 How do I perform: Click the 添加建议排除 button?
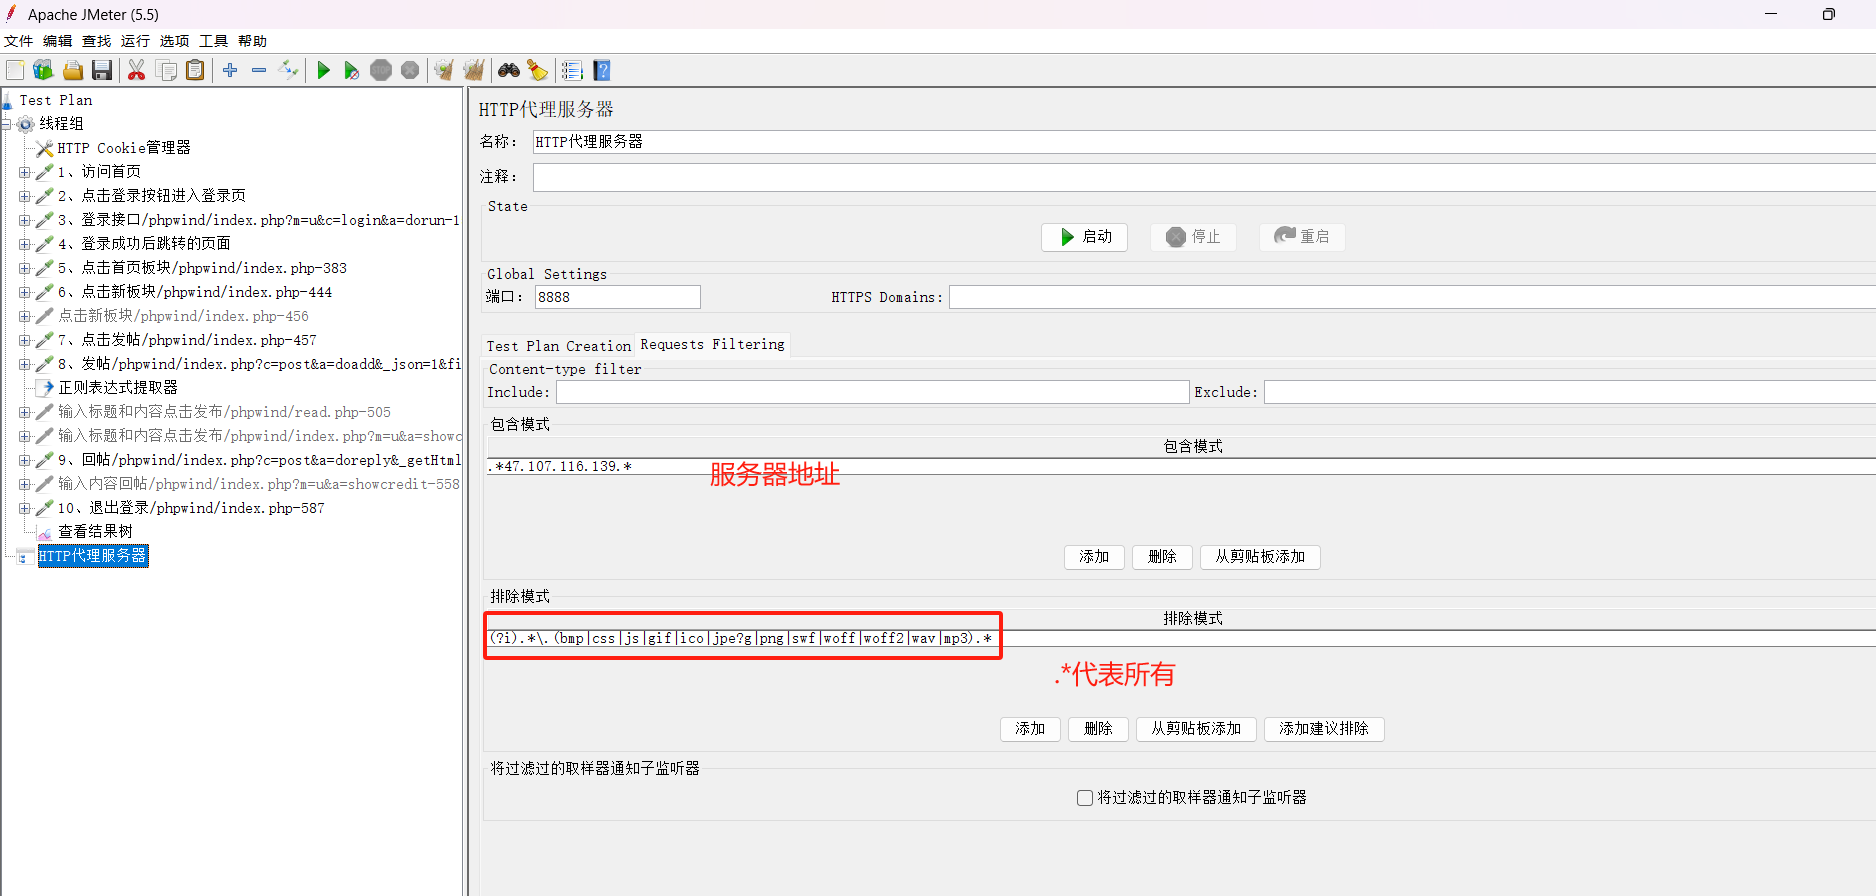pos(1324,729)
